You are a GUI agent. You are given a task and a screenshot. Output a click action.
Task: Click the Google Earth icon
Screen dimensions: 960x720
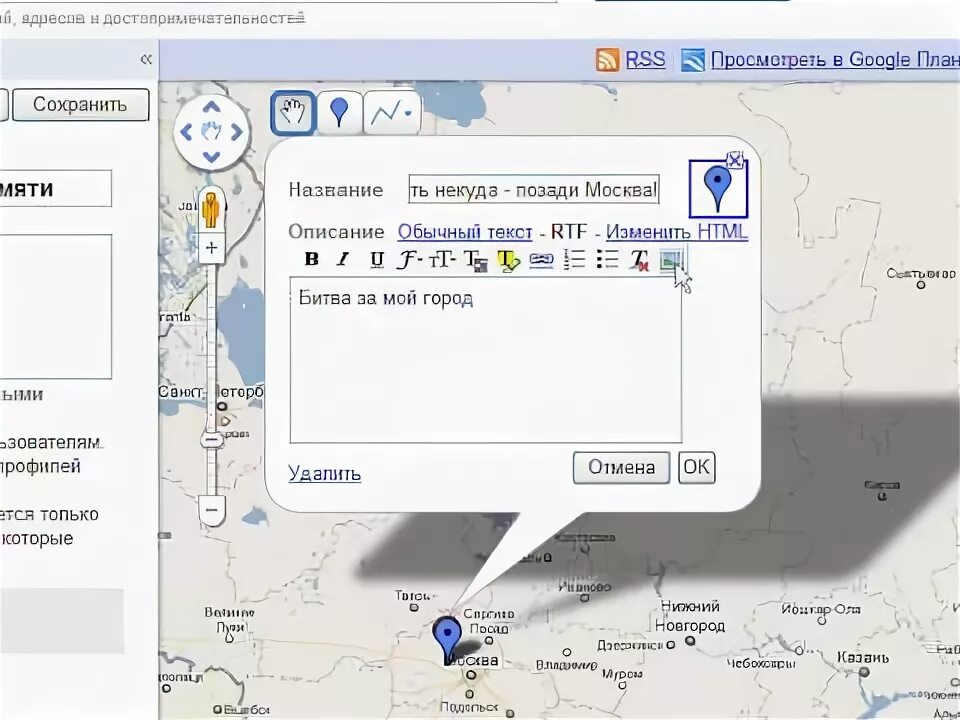coord(693,60)
